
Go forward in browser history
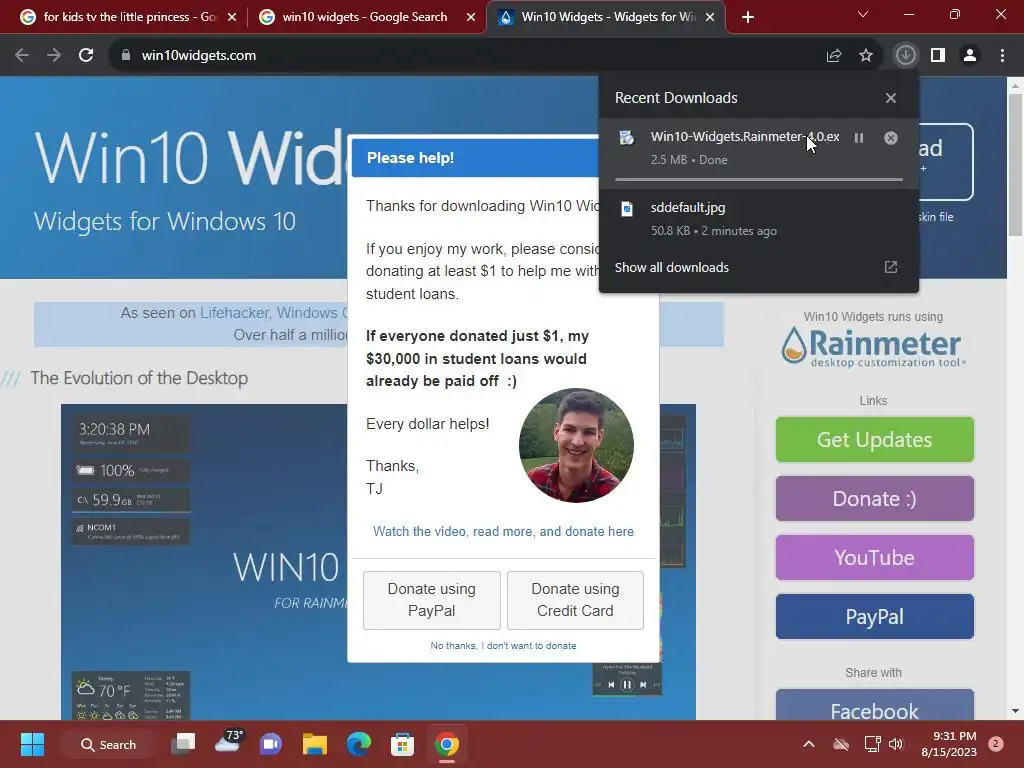click(54, 56)
